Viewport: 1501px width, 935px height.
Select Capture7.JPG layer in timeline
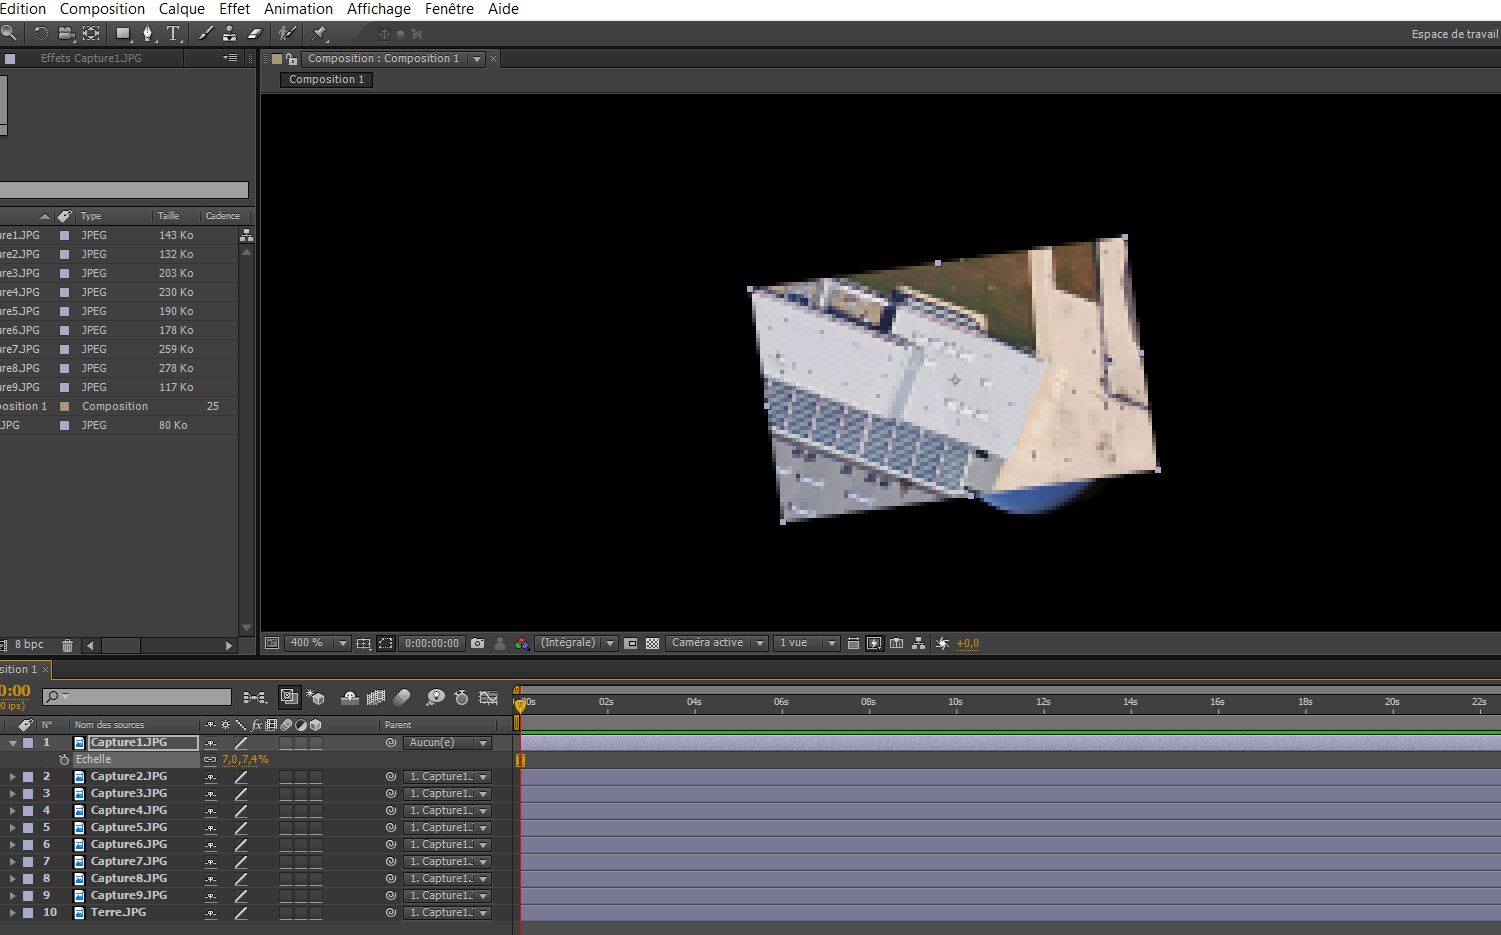128,862
